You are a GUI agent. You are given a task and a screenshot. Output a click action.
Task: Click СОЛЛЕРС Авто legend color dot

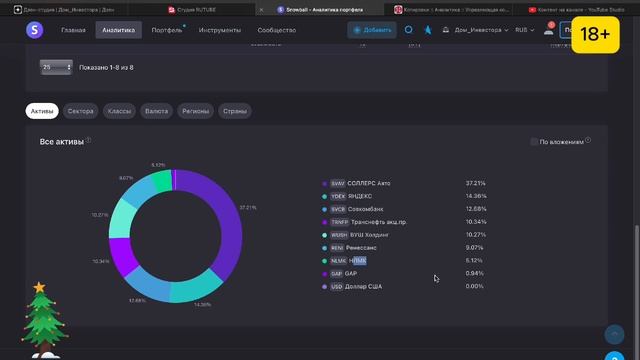tap(324, 184)
